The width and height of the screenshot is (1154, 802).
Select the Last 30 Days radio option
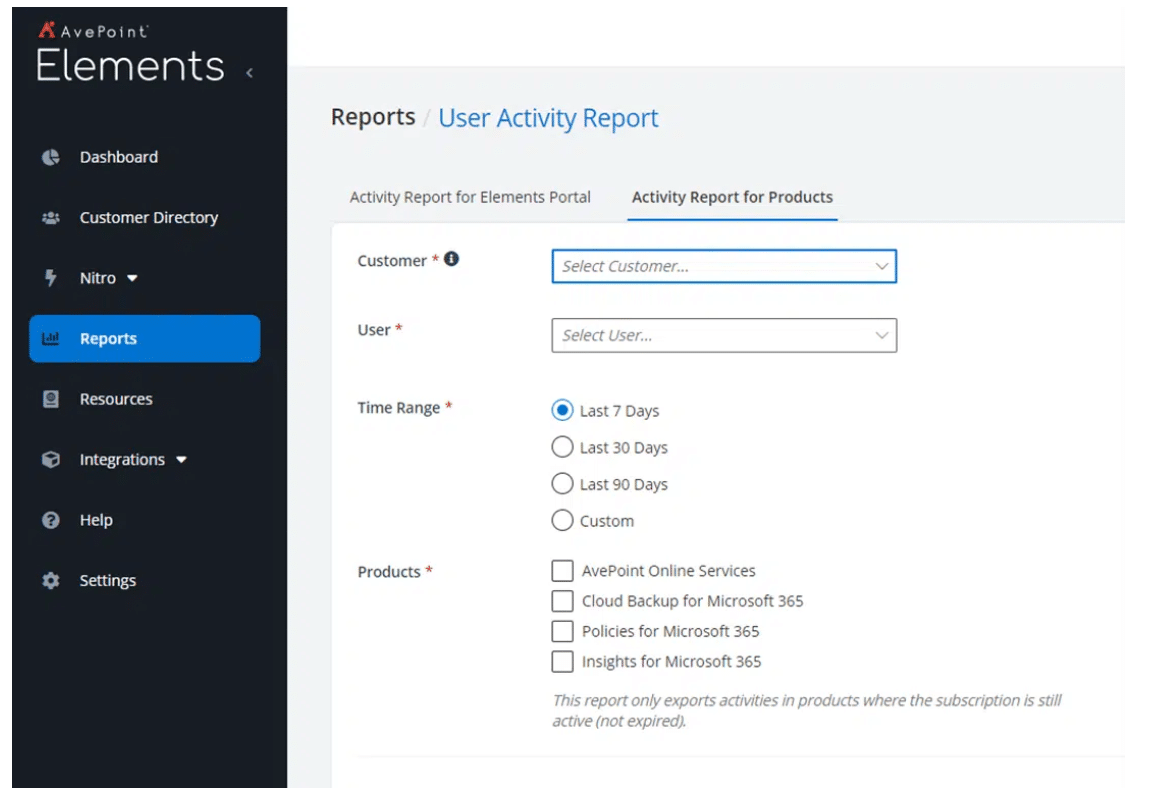(563, 447)
